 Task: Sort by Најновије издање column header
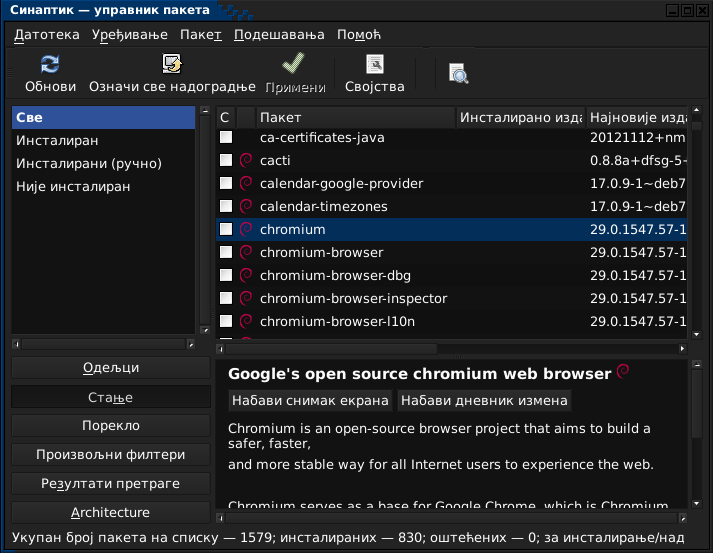tap(637, 117)
